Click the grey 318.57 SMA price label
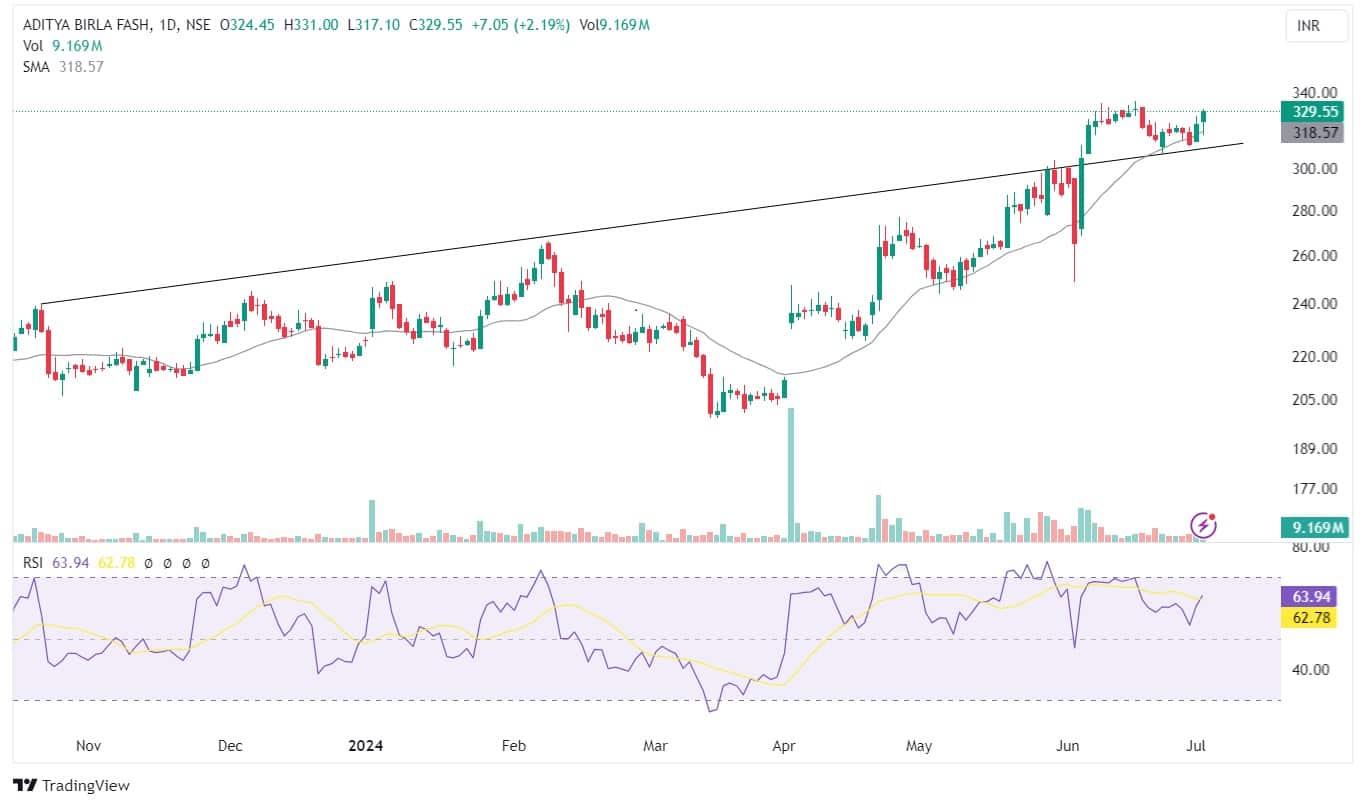The height and width of the screenshot is (807, 1366). tap(1315, 132)
